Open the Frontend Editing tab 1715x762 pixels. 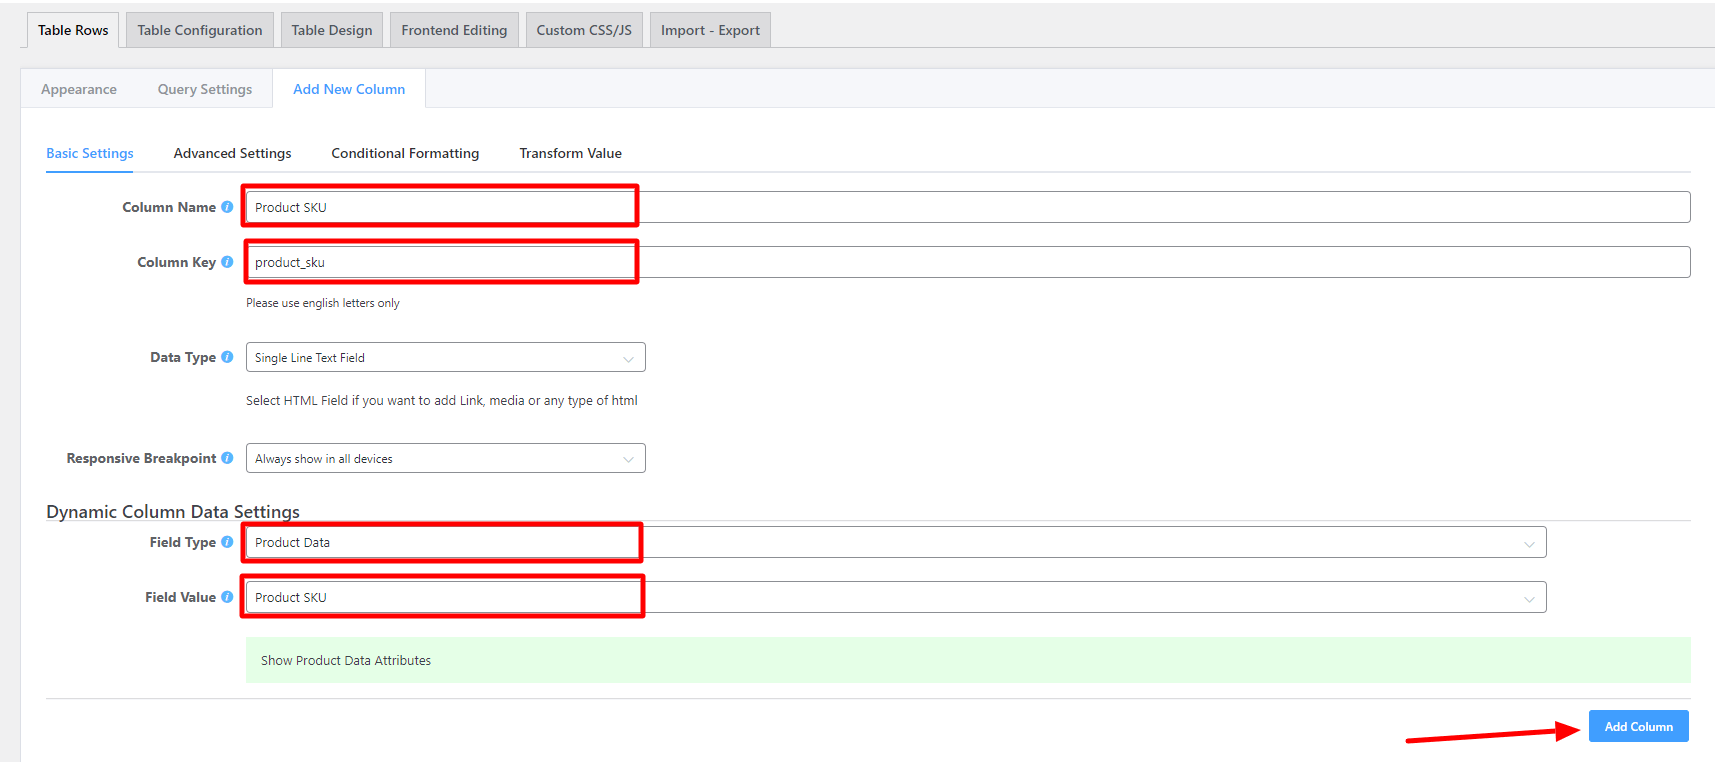coord(454,30)
